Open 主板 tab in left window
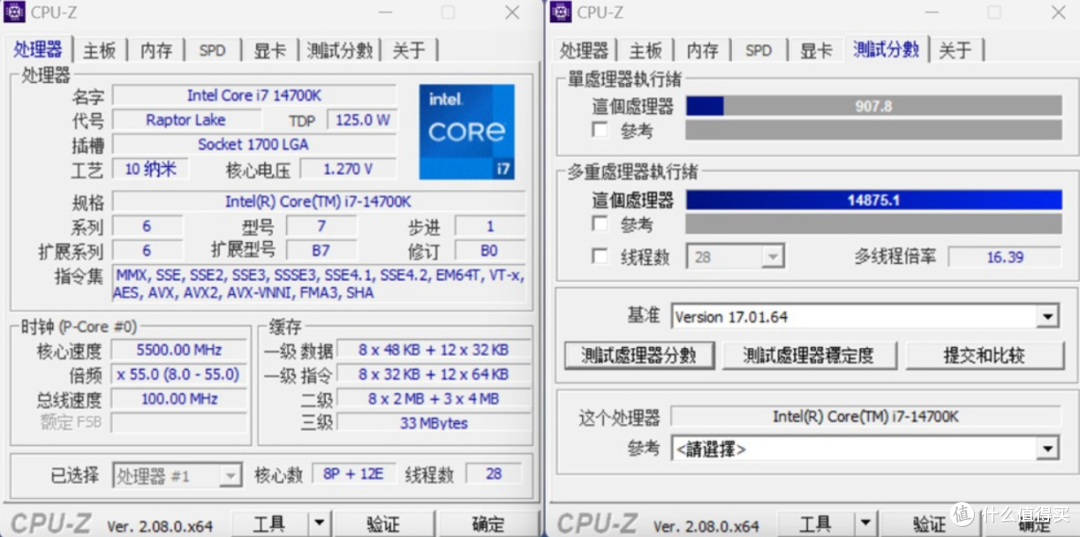Image resolution: width=1080 pixels, height=537 pixels. pyautogui.click(x=100, y=50)
